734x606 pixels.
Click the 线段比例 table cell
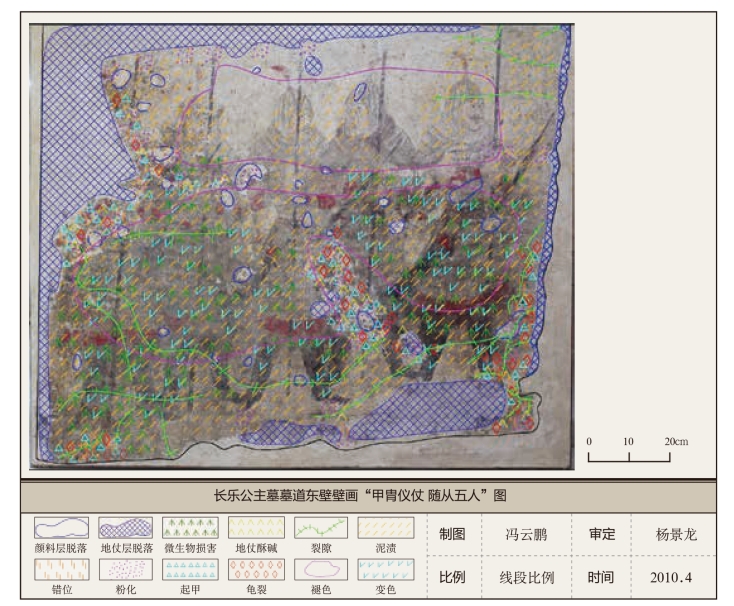coord(527,577)
